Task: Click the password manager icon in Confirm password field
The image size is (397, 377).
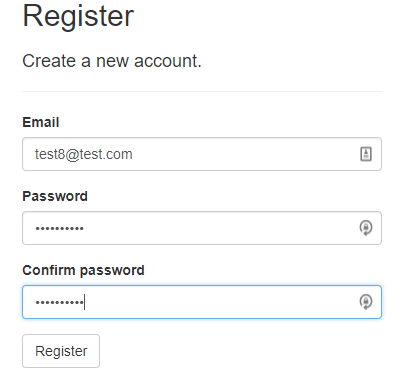Action: [366, 302]
